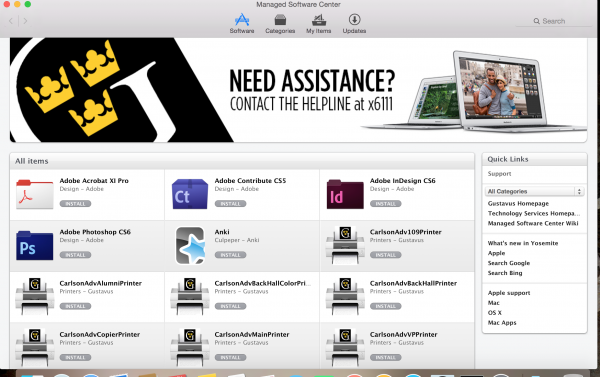Go back with the left arrow
This screenshot has width=600, height=377.
click(x=11, y=21)
